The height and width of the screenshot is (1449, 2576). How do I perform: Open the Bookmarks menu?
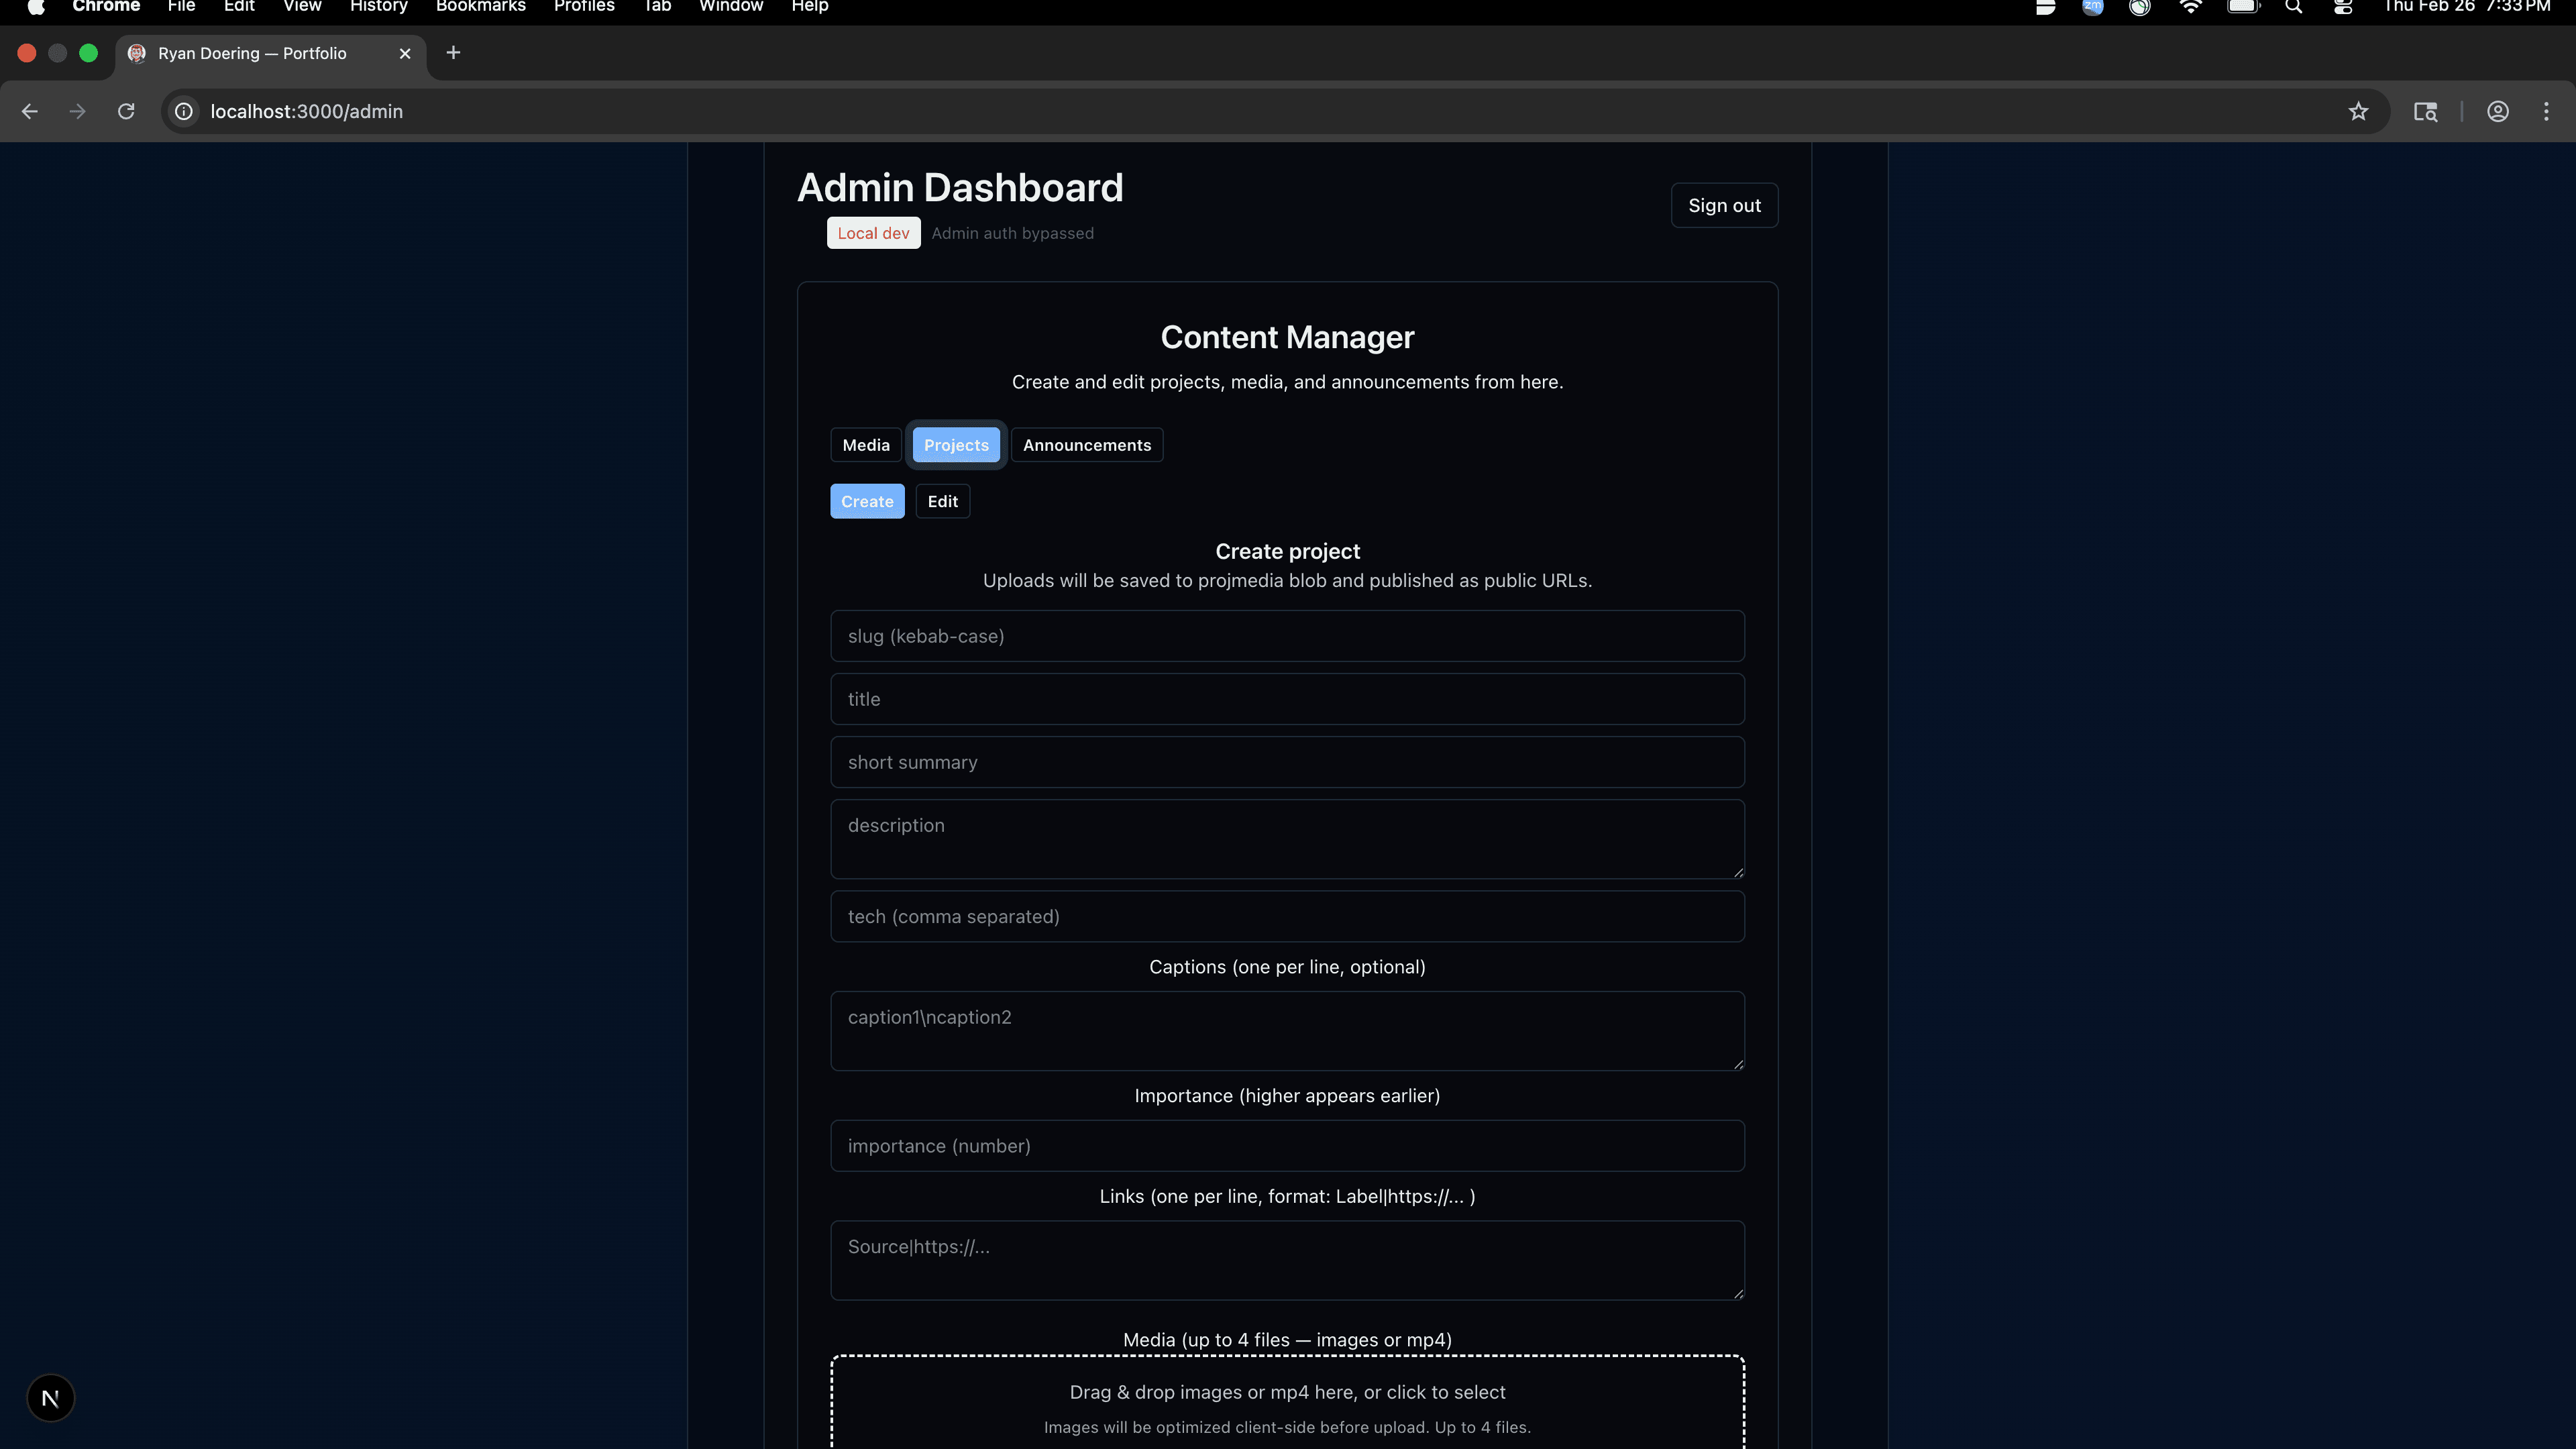(x=480, y=7)
